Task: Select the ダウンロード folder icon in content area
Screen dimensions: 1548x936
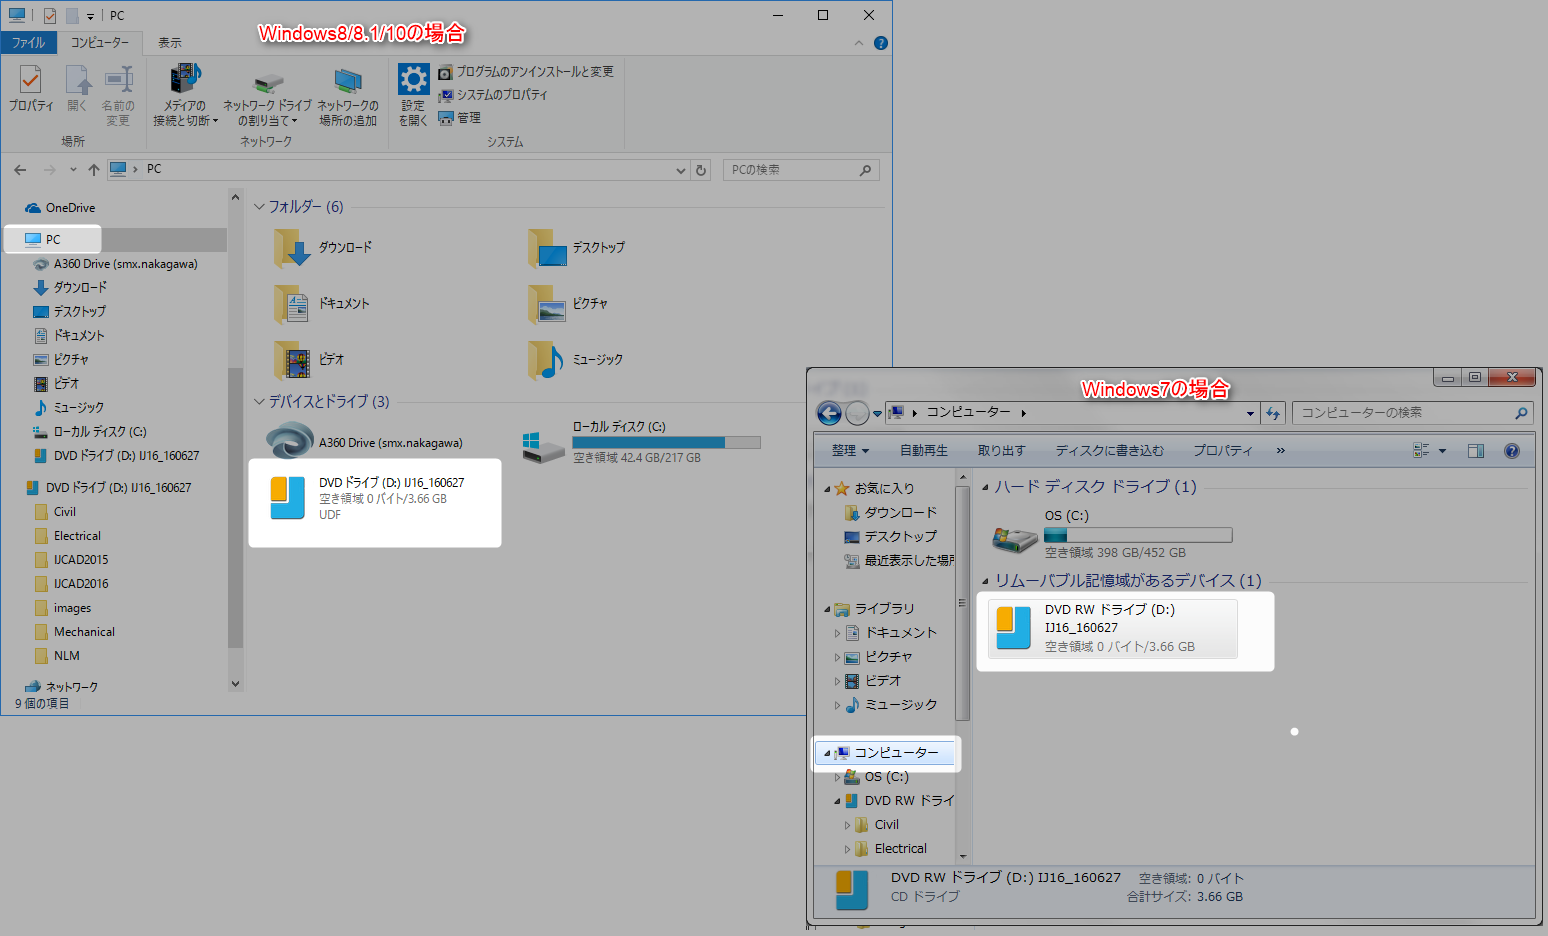Action: click(x=293, y=248)
